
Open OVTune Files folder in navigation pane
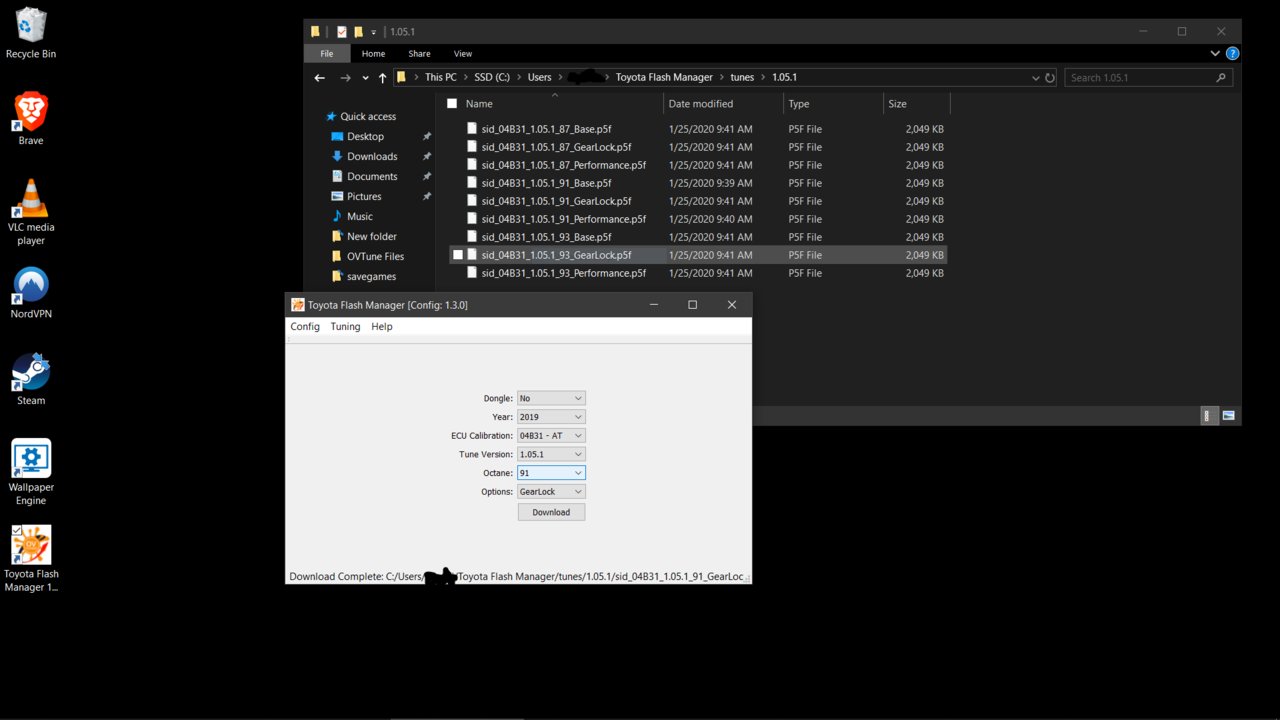pyautogui.click(x=375, y=256)
